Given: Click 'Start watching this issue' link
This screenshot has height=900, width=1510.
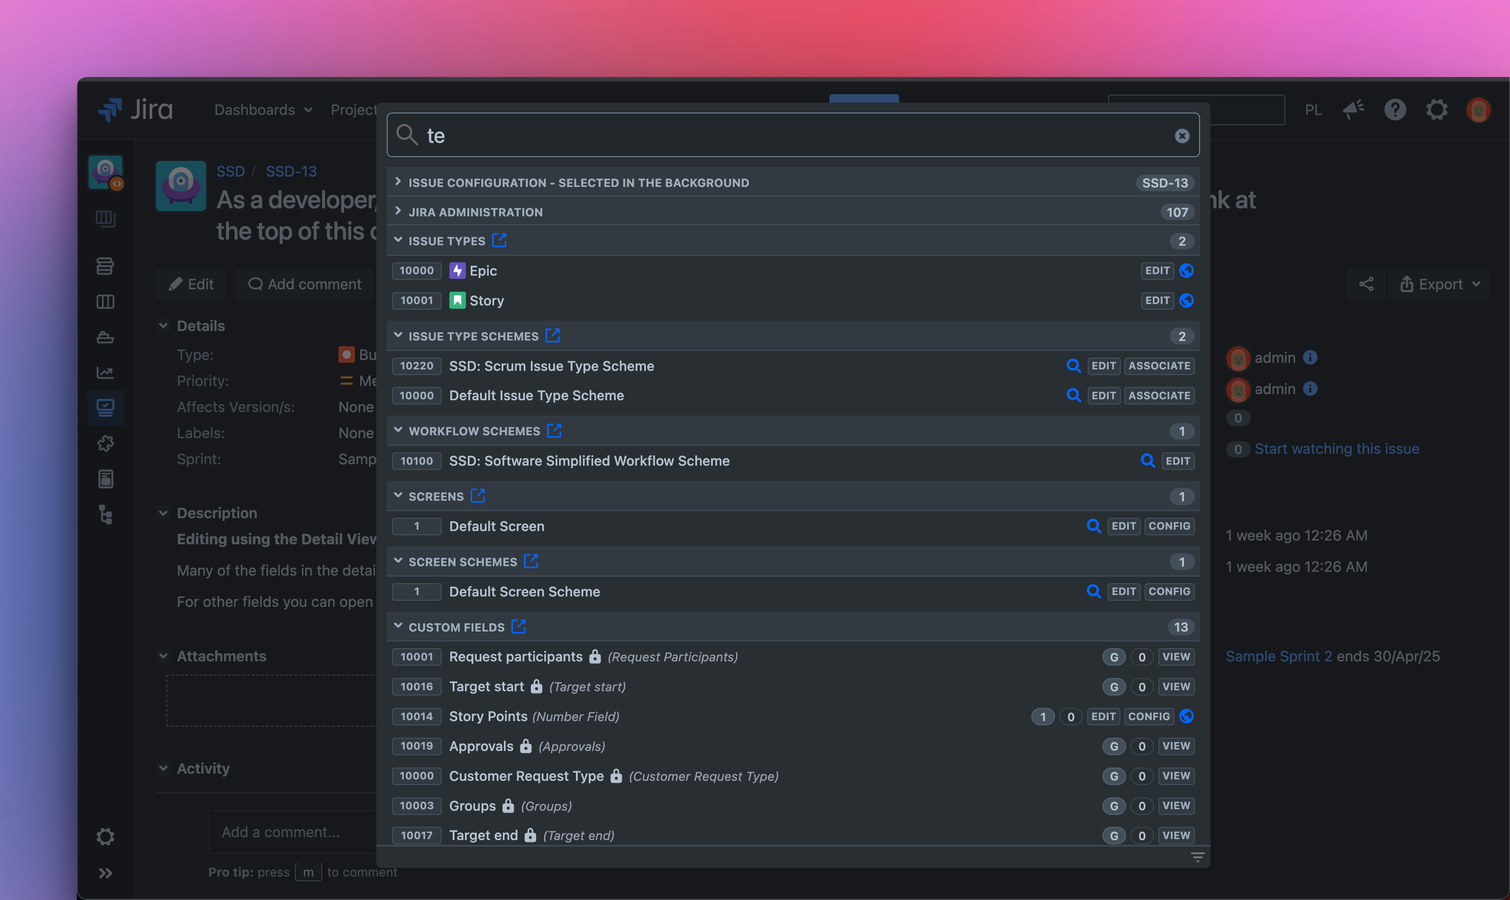Looking at the screenshot, I should coord(1337,449).
